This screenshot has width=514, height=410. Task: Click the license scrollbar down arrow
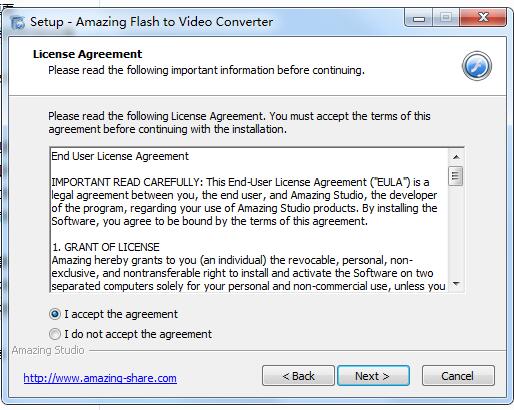pyautogui.click(x=456, y=284)
